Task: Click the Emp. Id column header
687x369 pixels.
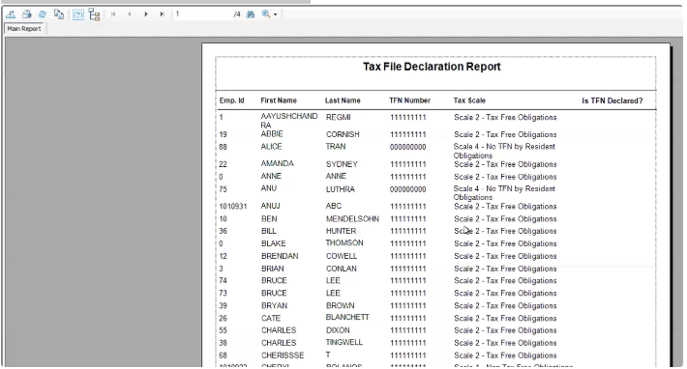Action: (x=232, y=100)
